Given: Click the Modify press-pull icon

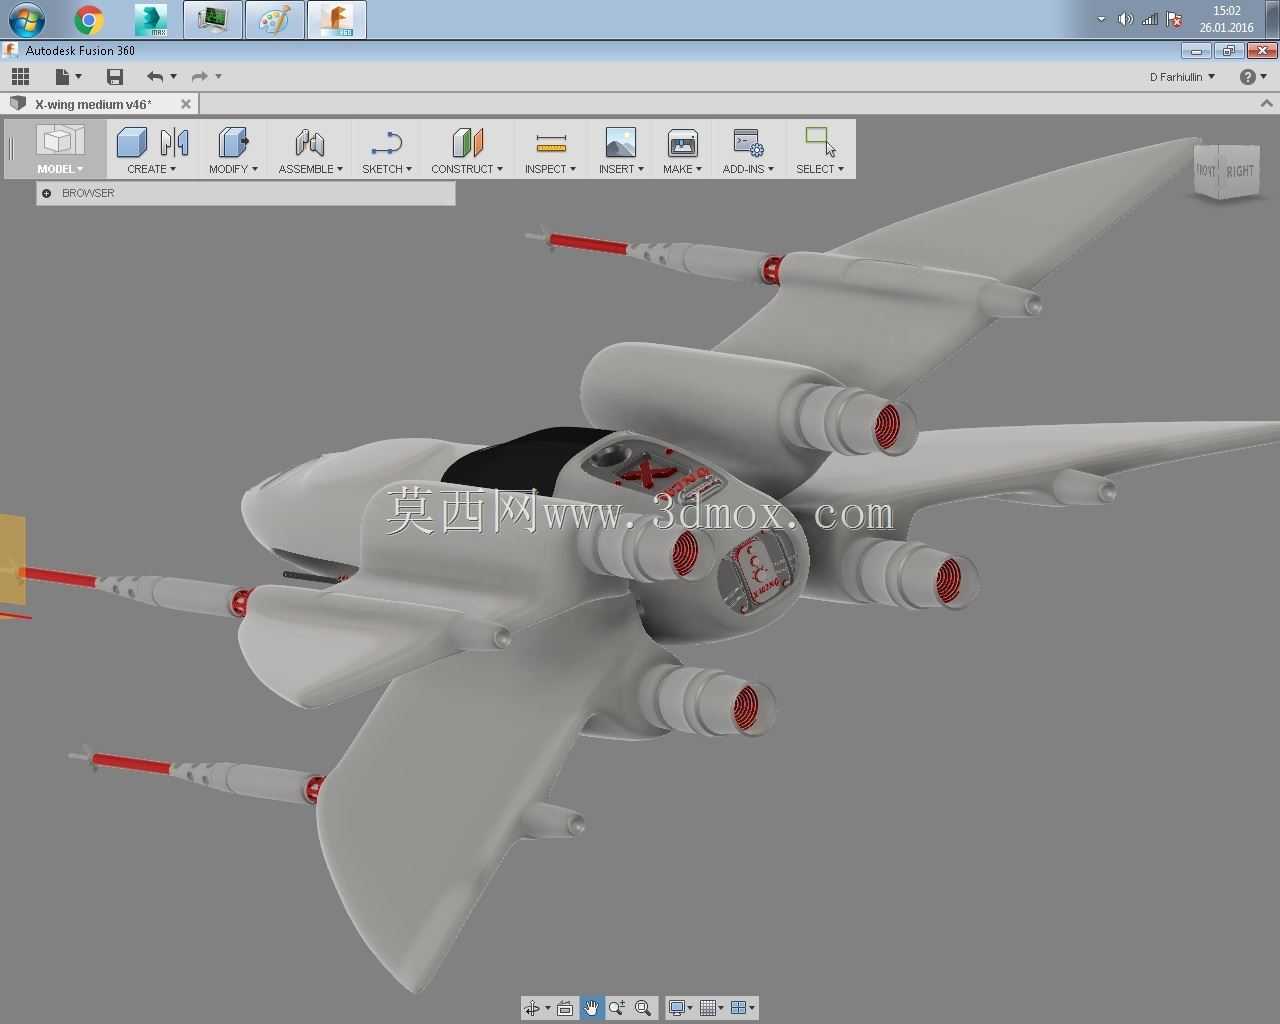Looking at the screenshot, I should 234,142.
